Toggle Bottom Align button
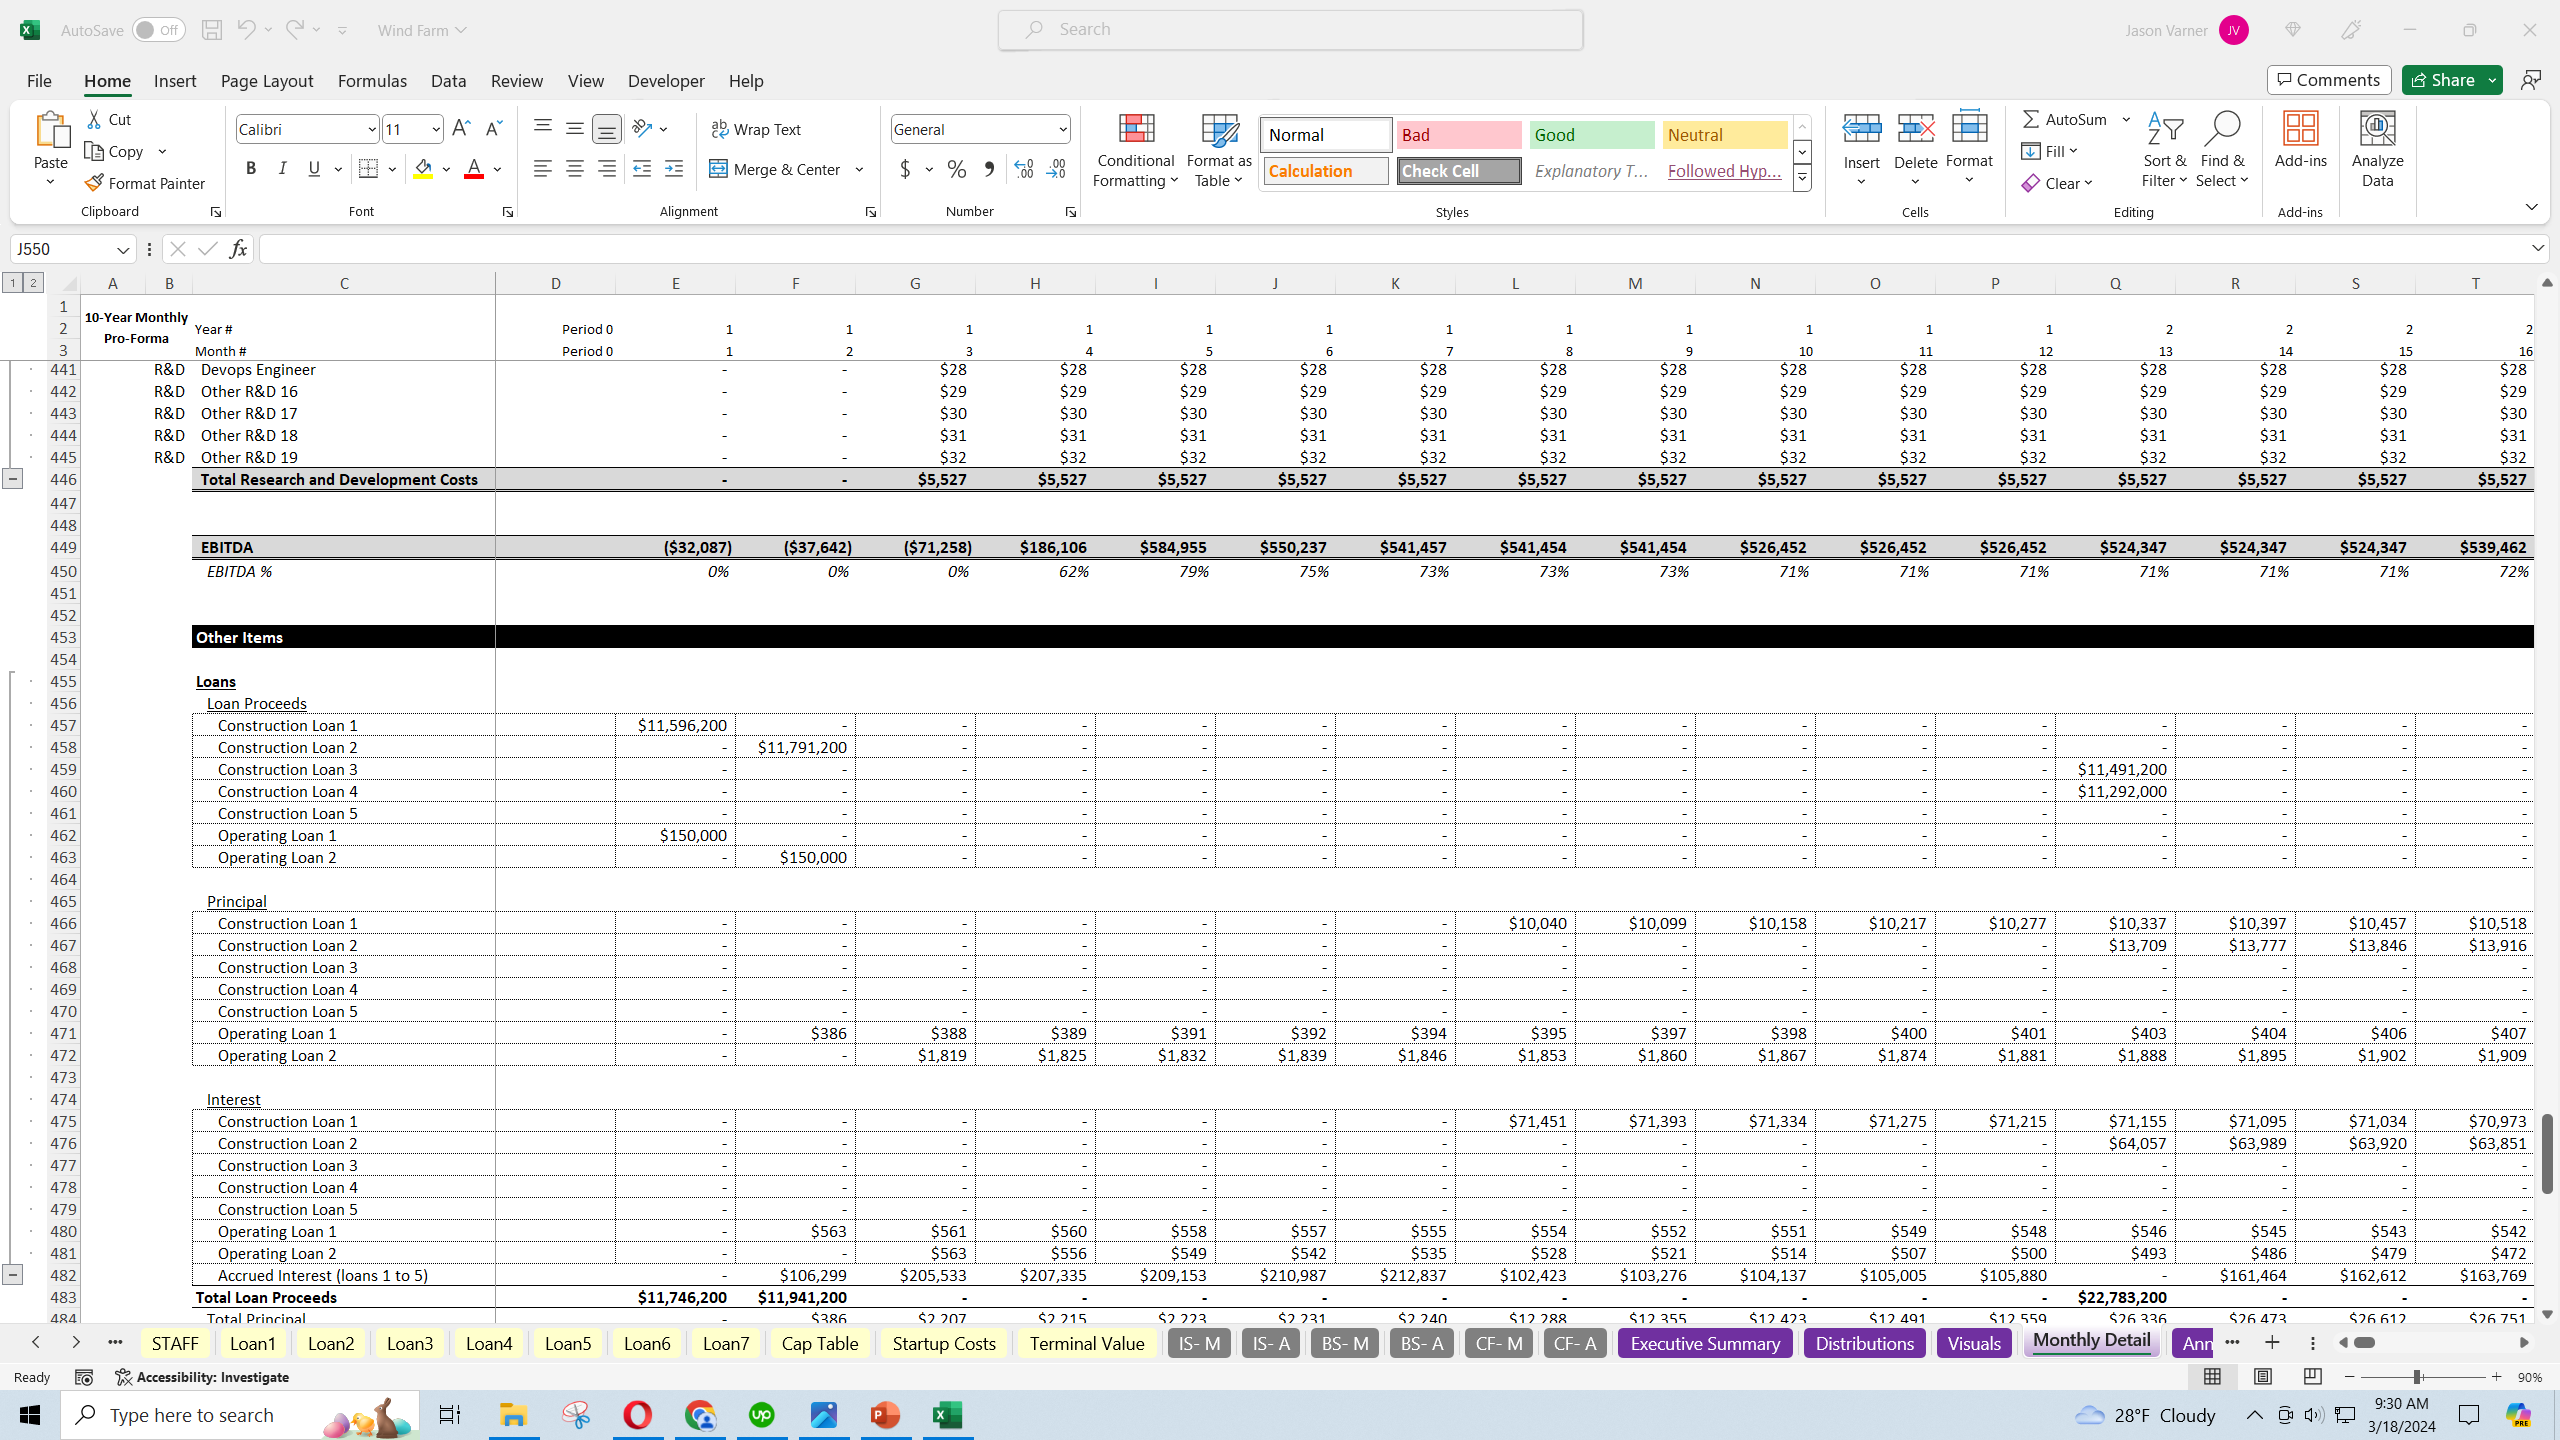2560x1440 pixels. click(606, 129)
